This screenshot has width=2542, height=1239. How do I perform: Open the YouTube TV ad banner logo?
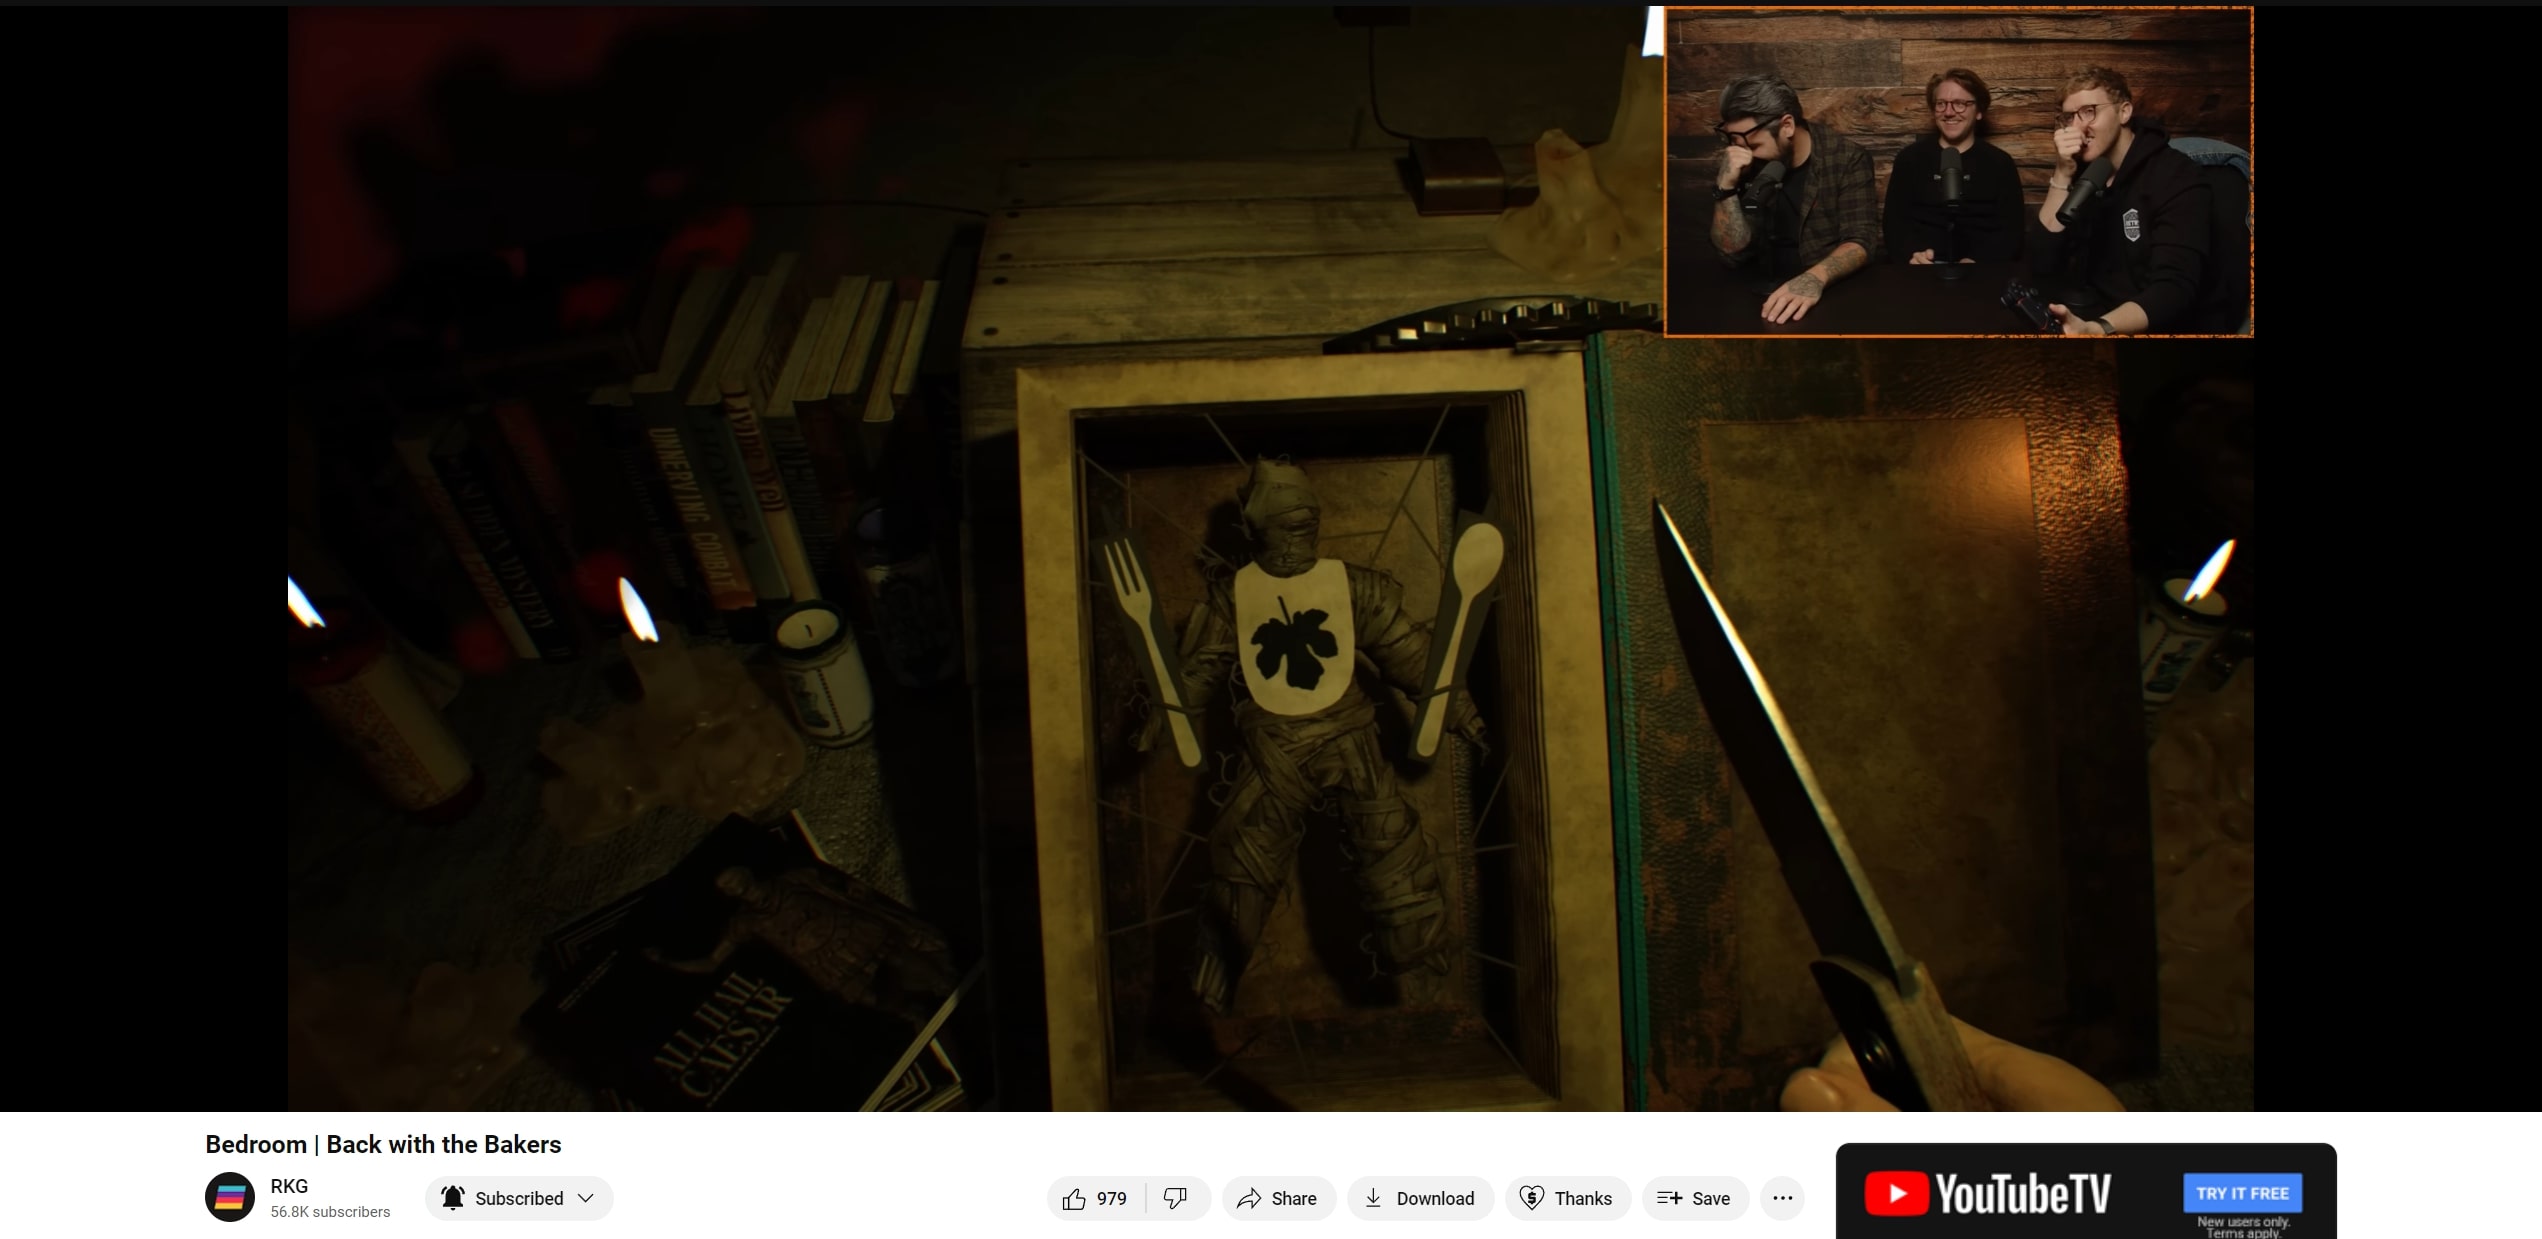(1987, 1194)
